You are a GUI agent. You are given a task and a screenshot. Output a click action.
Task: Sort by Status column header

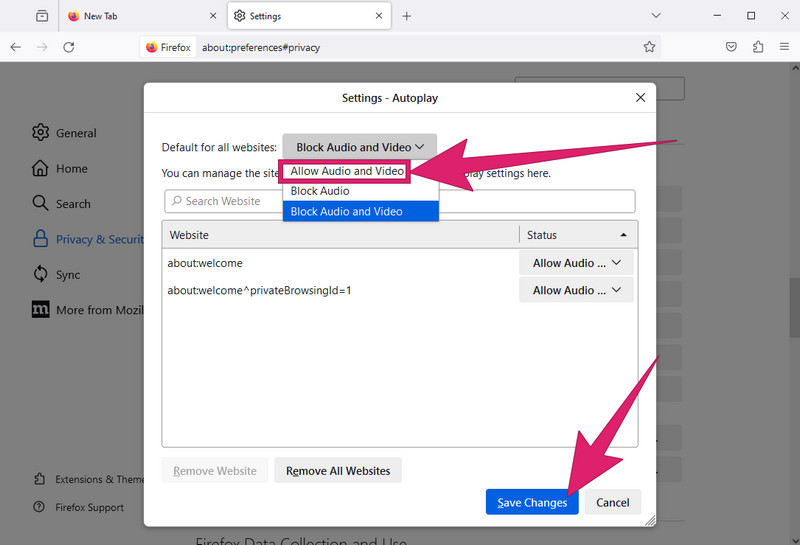click(578, 235)
